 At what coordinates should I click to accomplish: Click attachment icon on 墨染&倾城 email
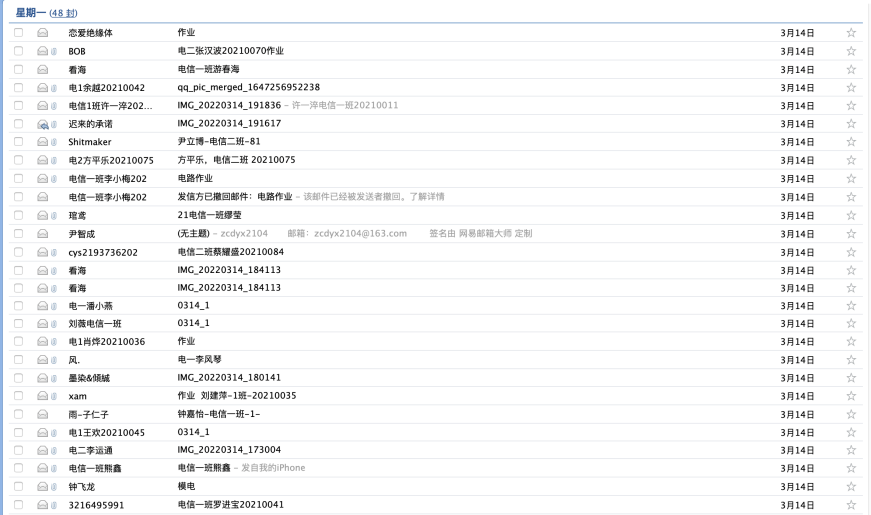[55, 377]
